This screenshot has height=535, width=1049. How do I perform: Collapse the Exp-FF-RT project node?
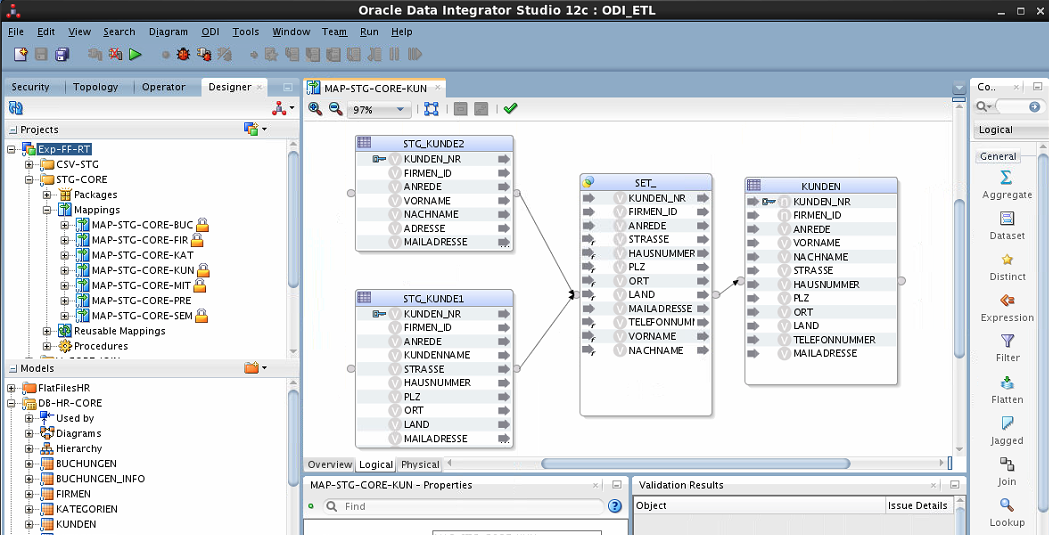pyautogui.click(x=11, y=149)
